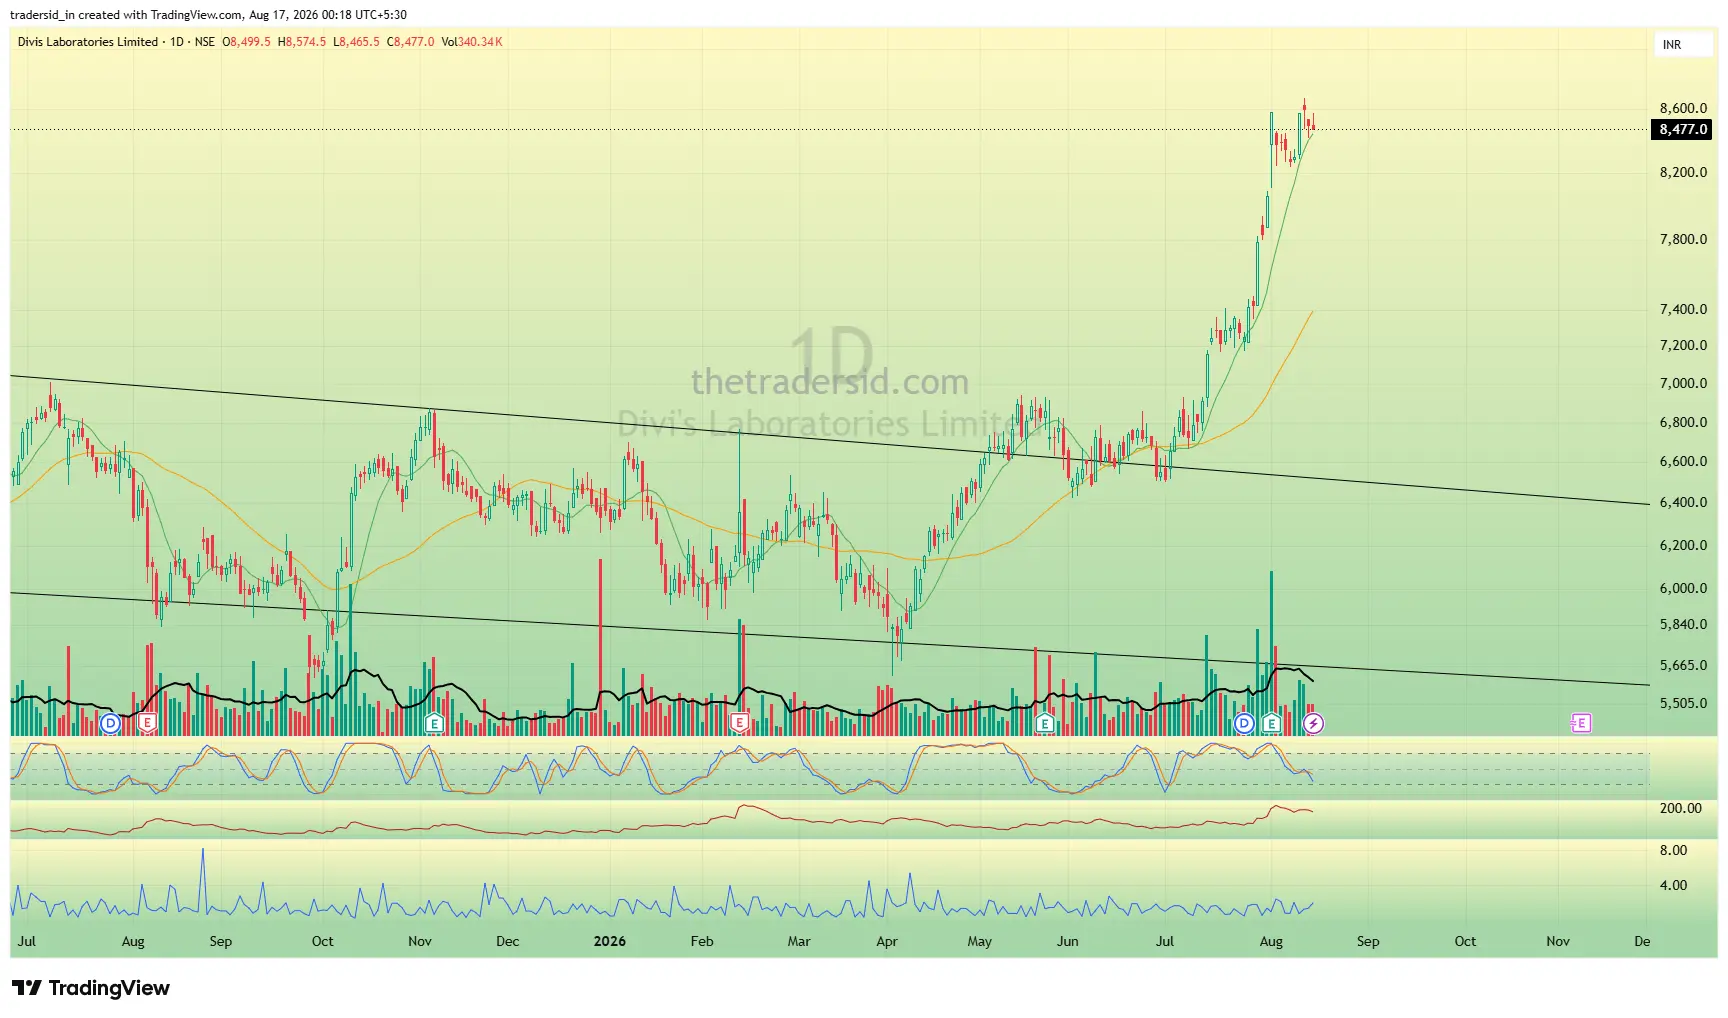
Task: Click the TradingView logo
Action: [91, 988]
